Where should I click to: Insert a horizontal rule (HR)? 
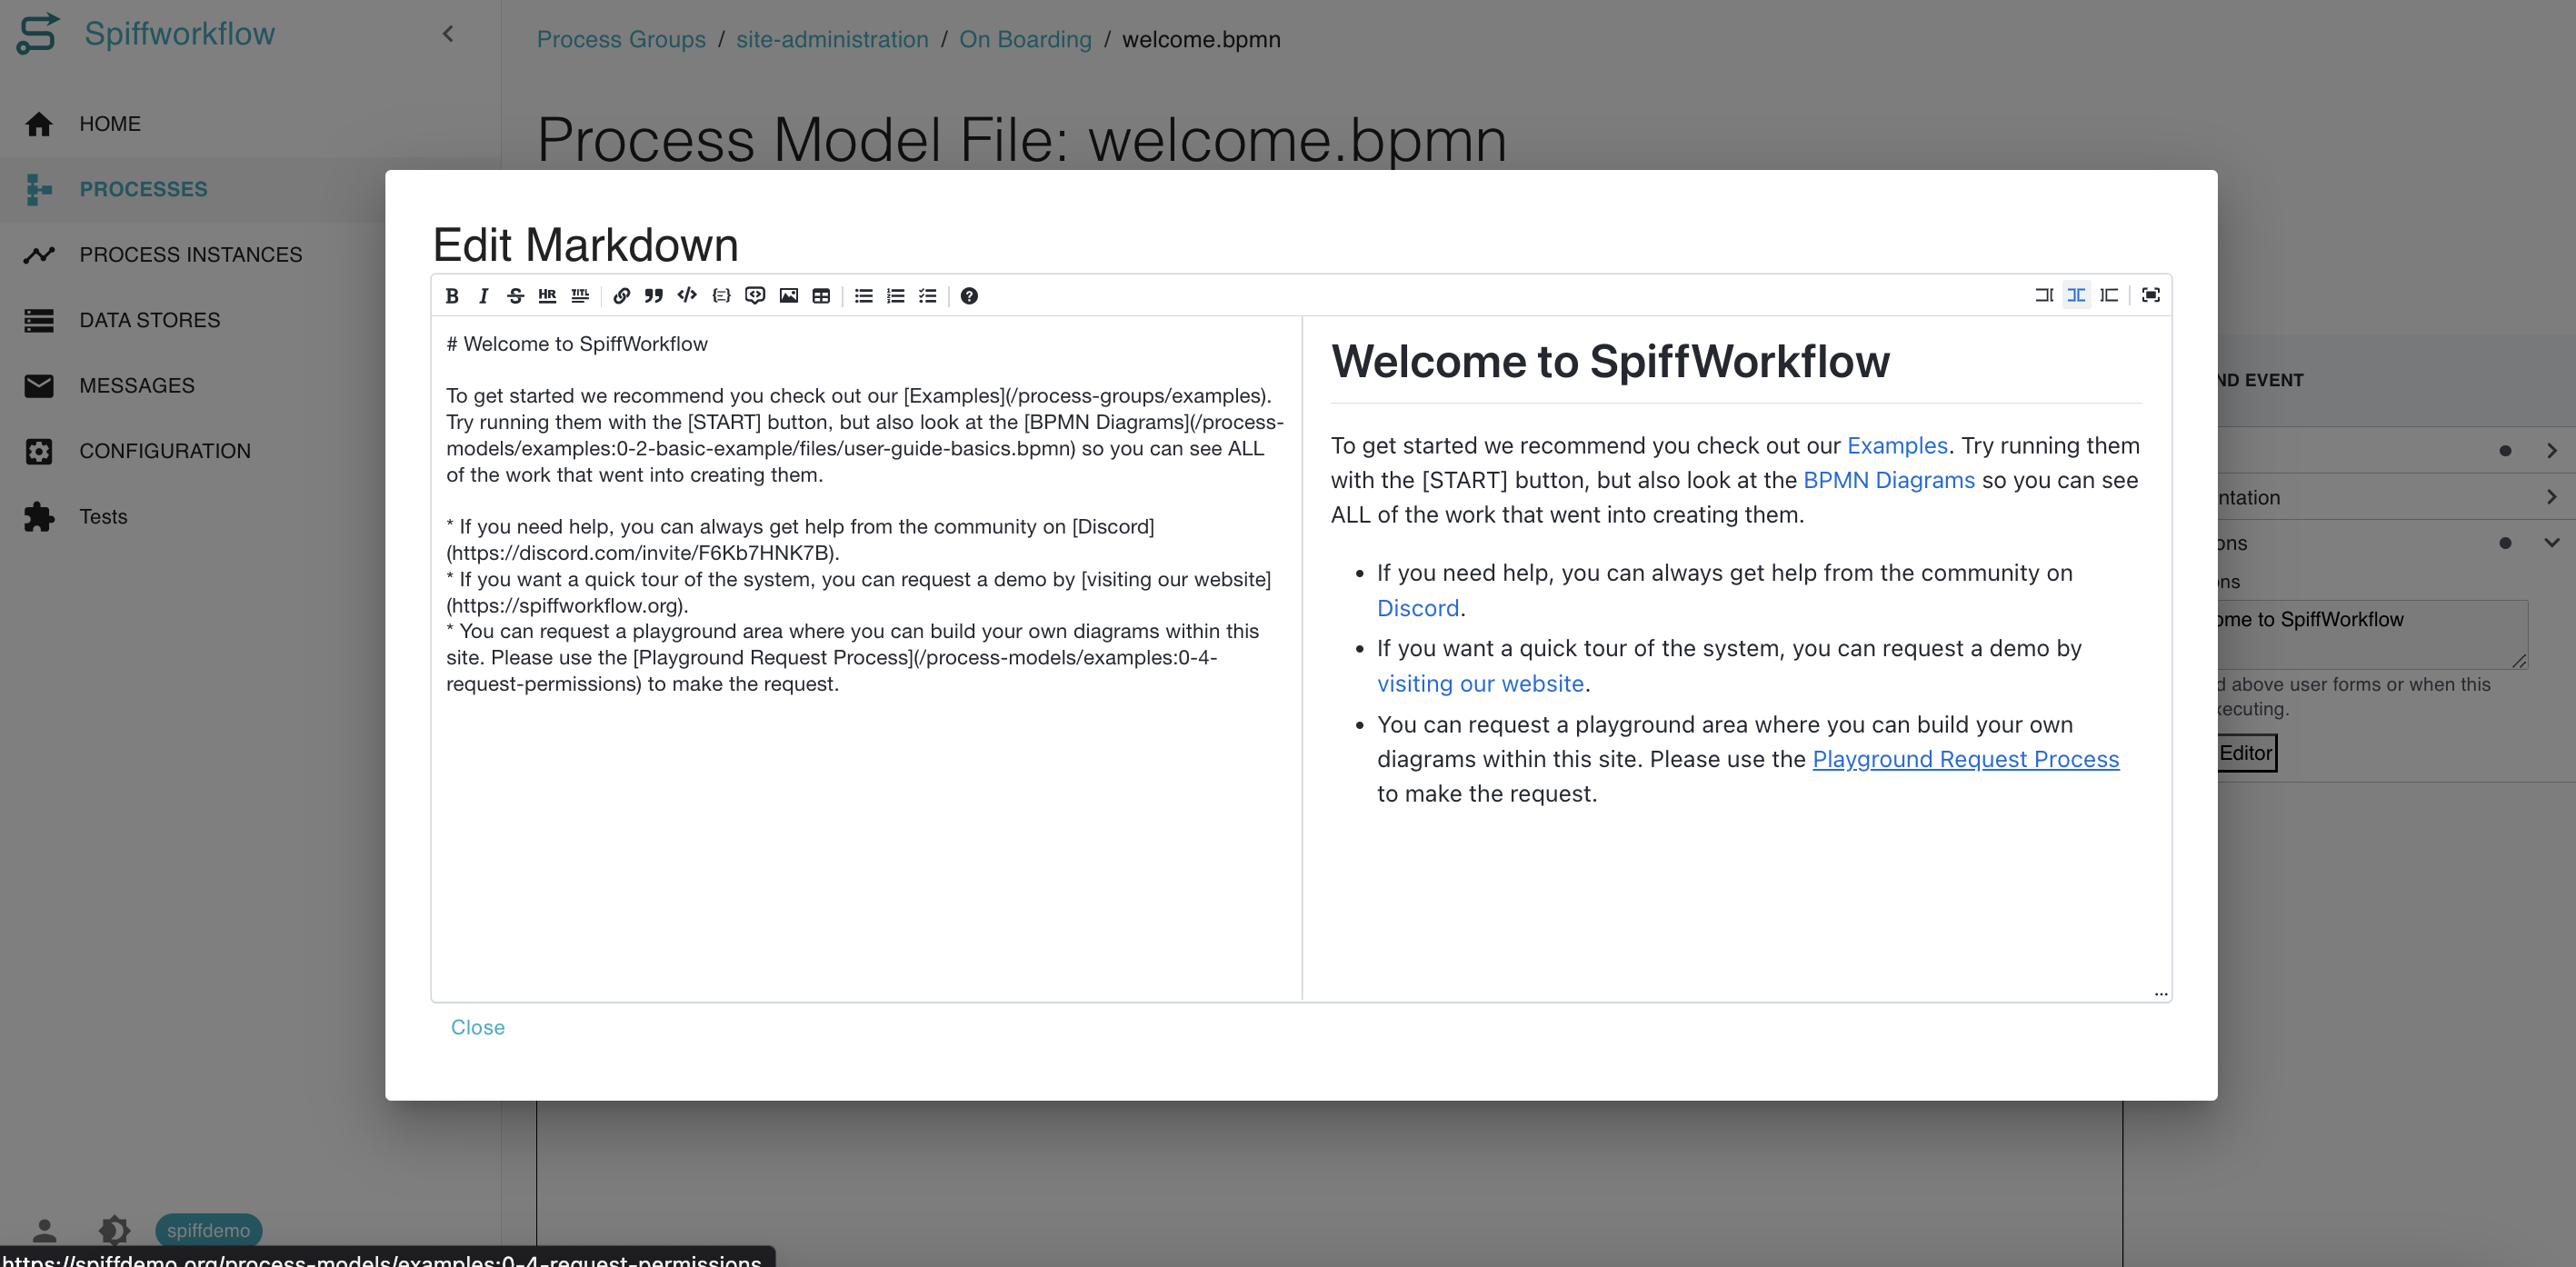click(547, 296)
